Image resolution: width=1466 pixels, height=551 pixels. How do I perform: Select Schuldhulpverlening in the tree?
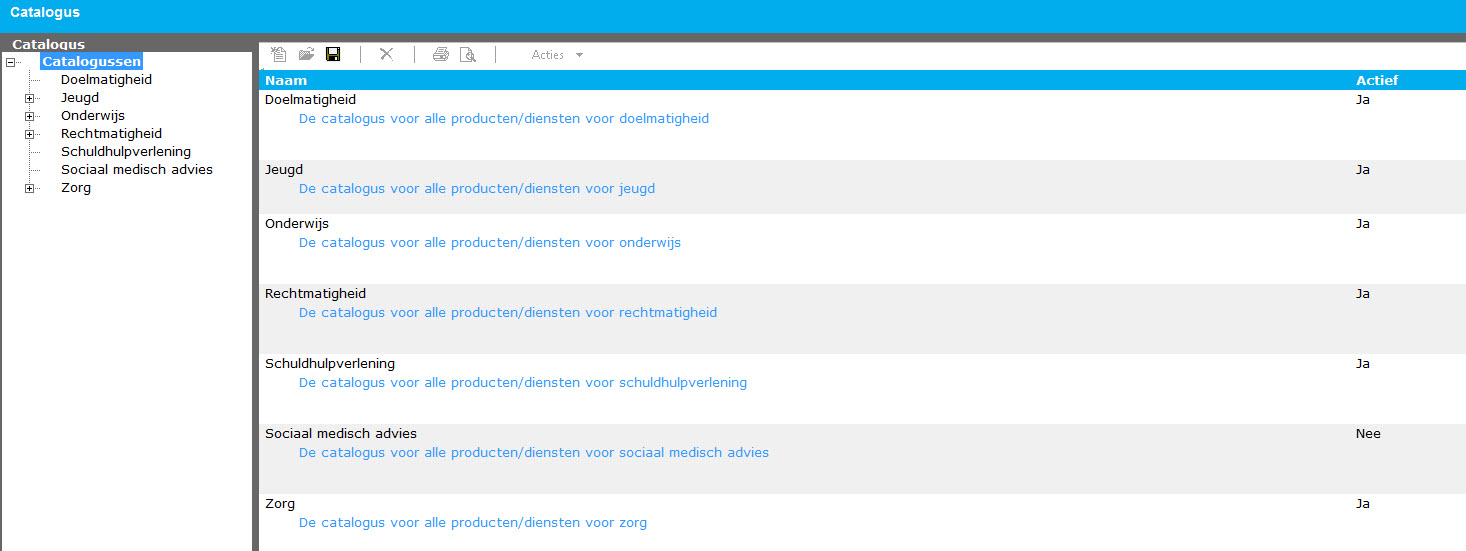coord(125,152)
